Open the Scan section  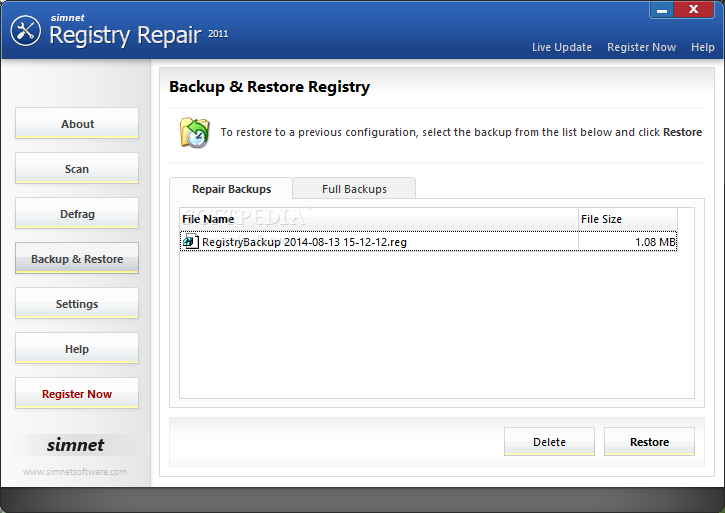click(77, 168)
